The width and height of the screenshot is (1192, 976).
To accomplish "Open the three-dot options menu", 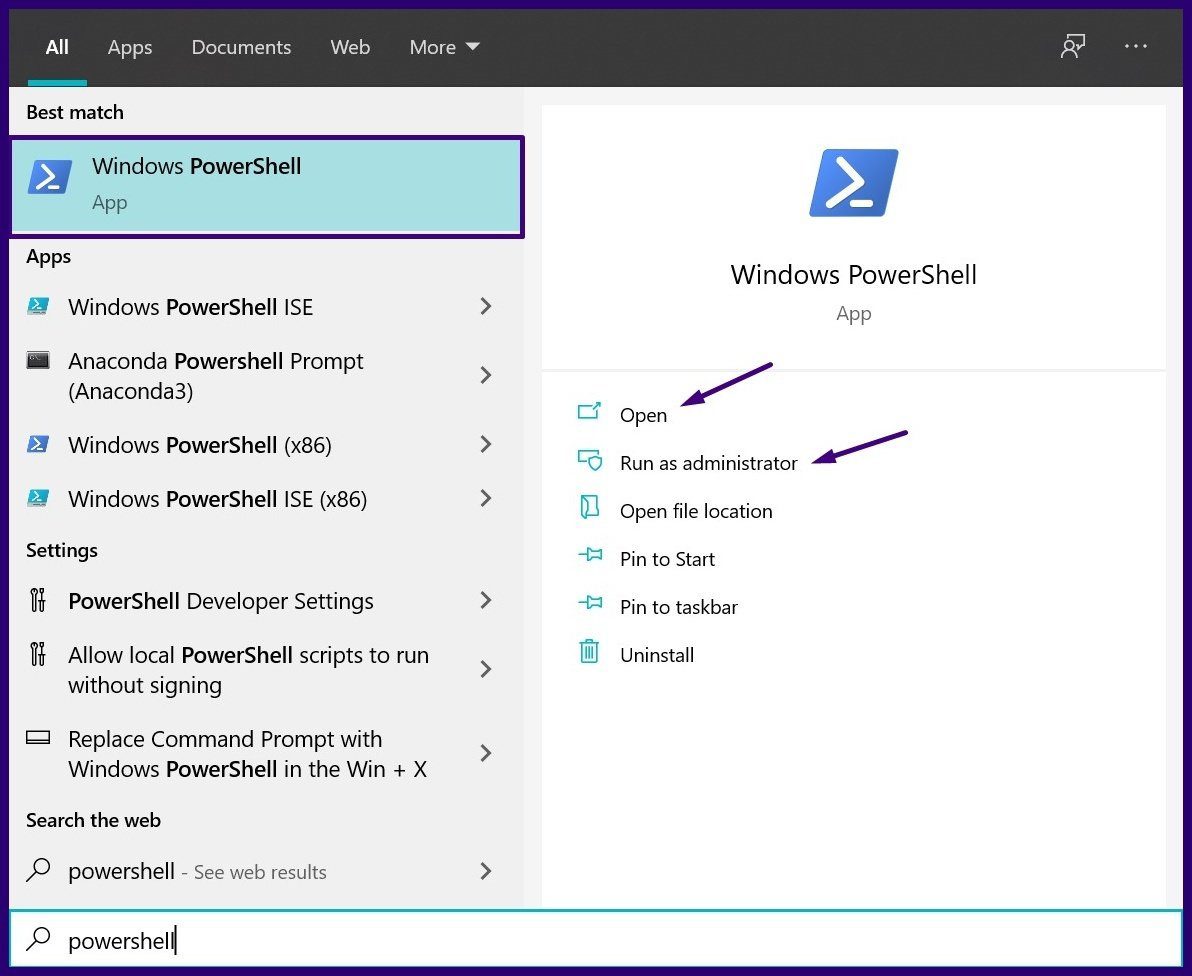I will [x=1136, y=46].
